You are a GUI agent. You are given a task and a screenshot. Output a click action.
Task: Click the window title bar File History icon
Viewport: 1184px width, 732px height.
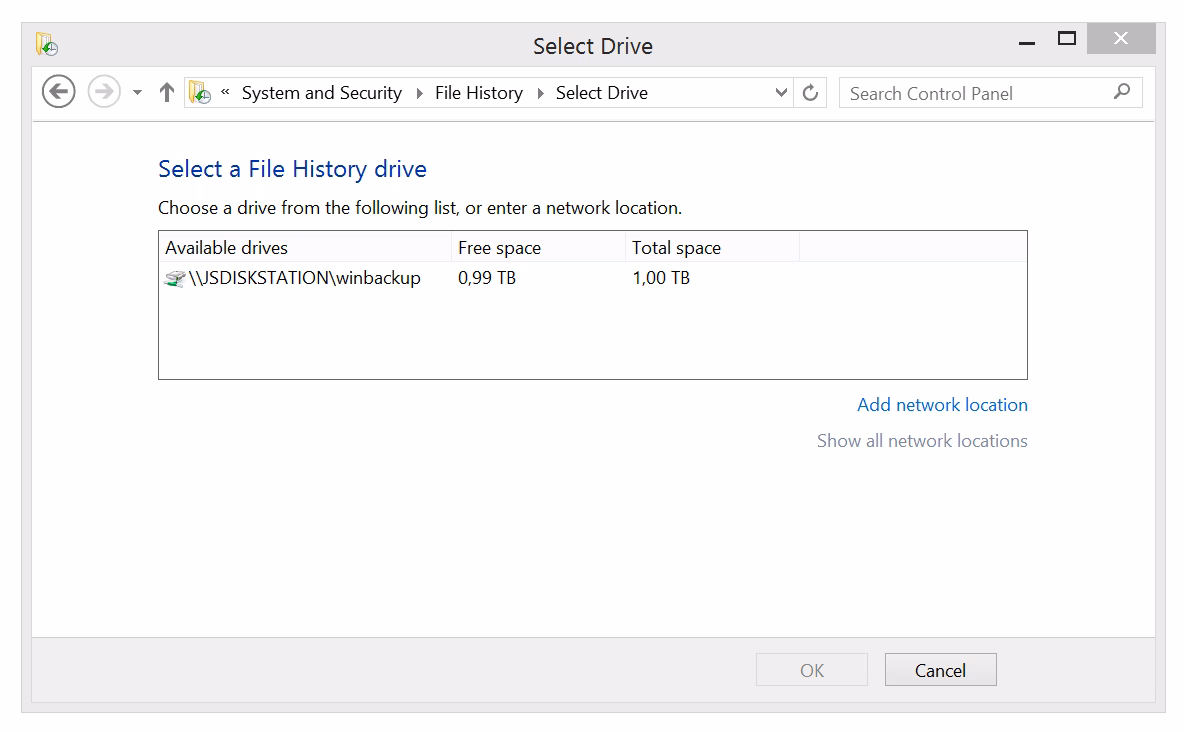click(47, 45)
